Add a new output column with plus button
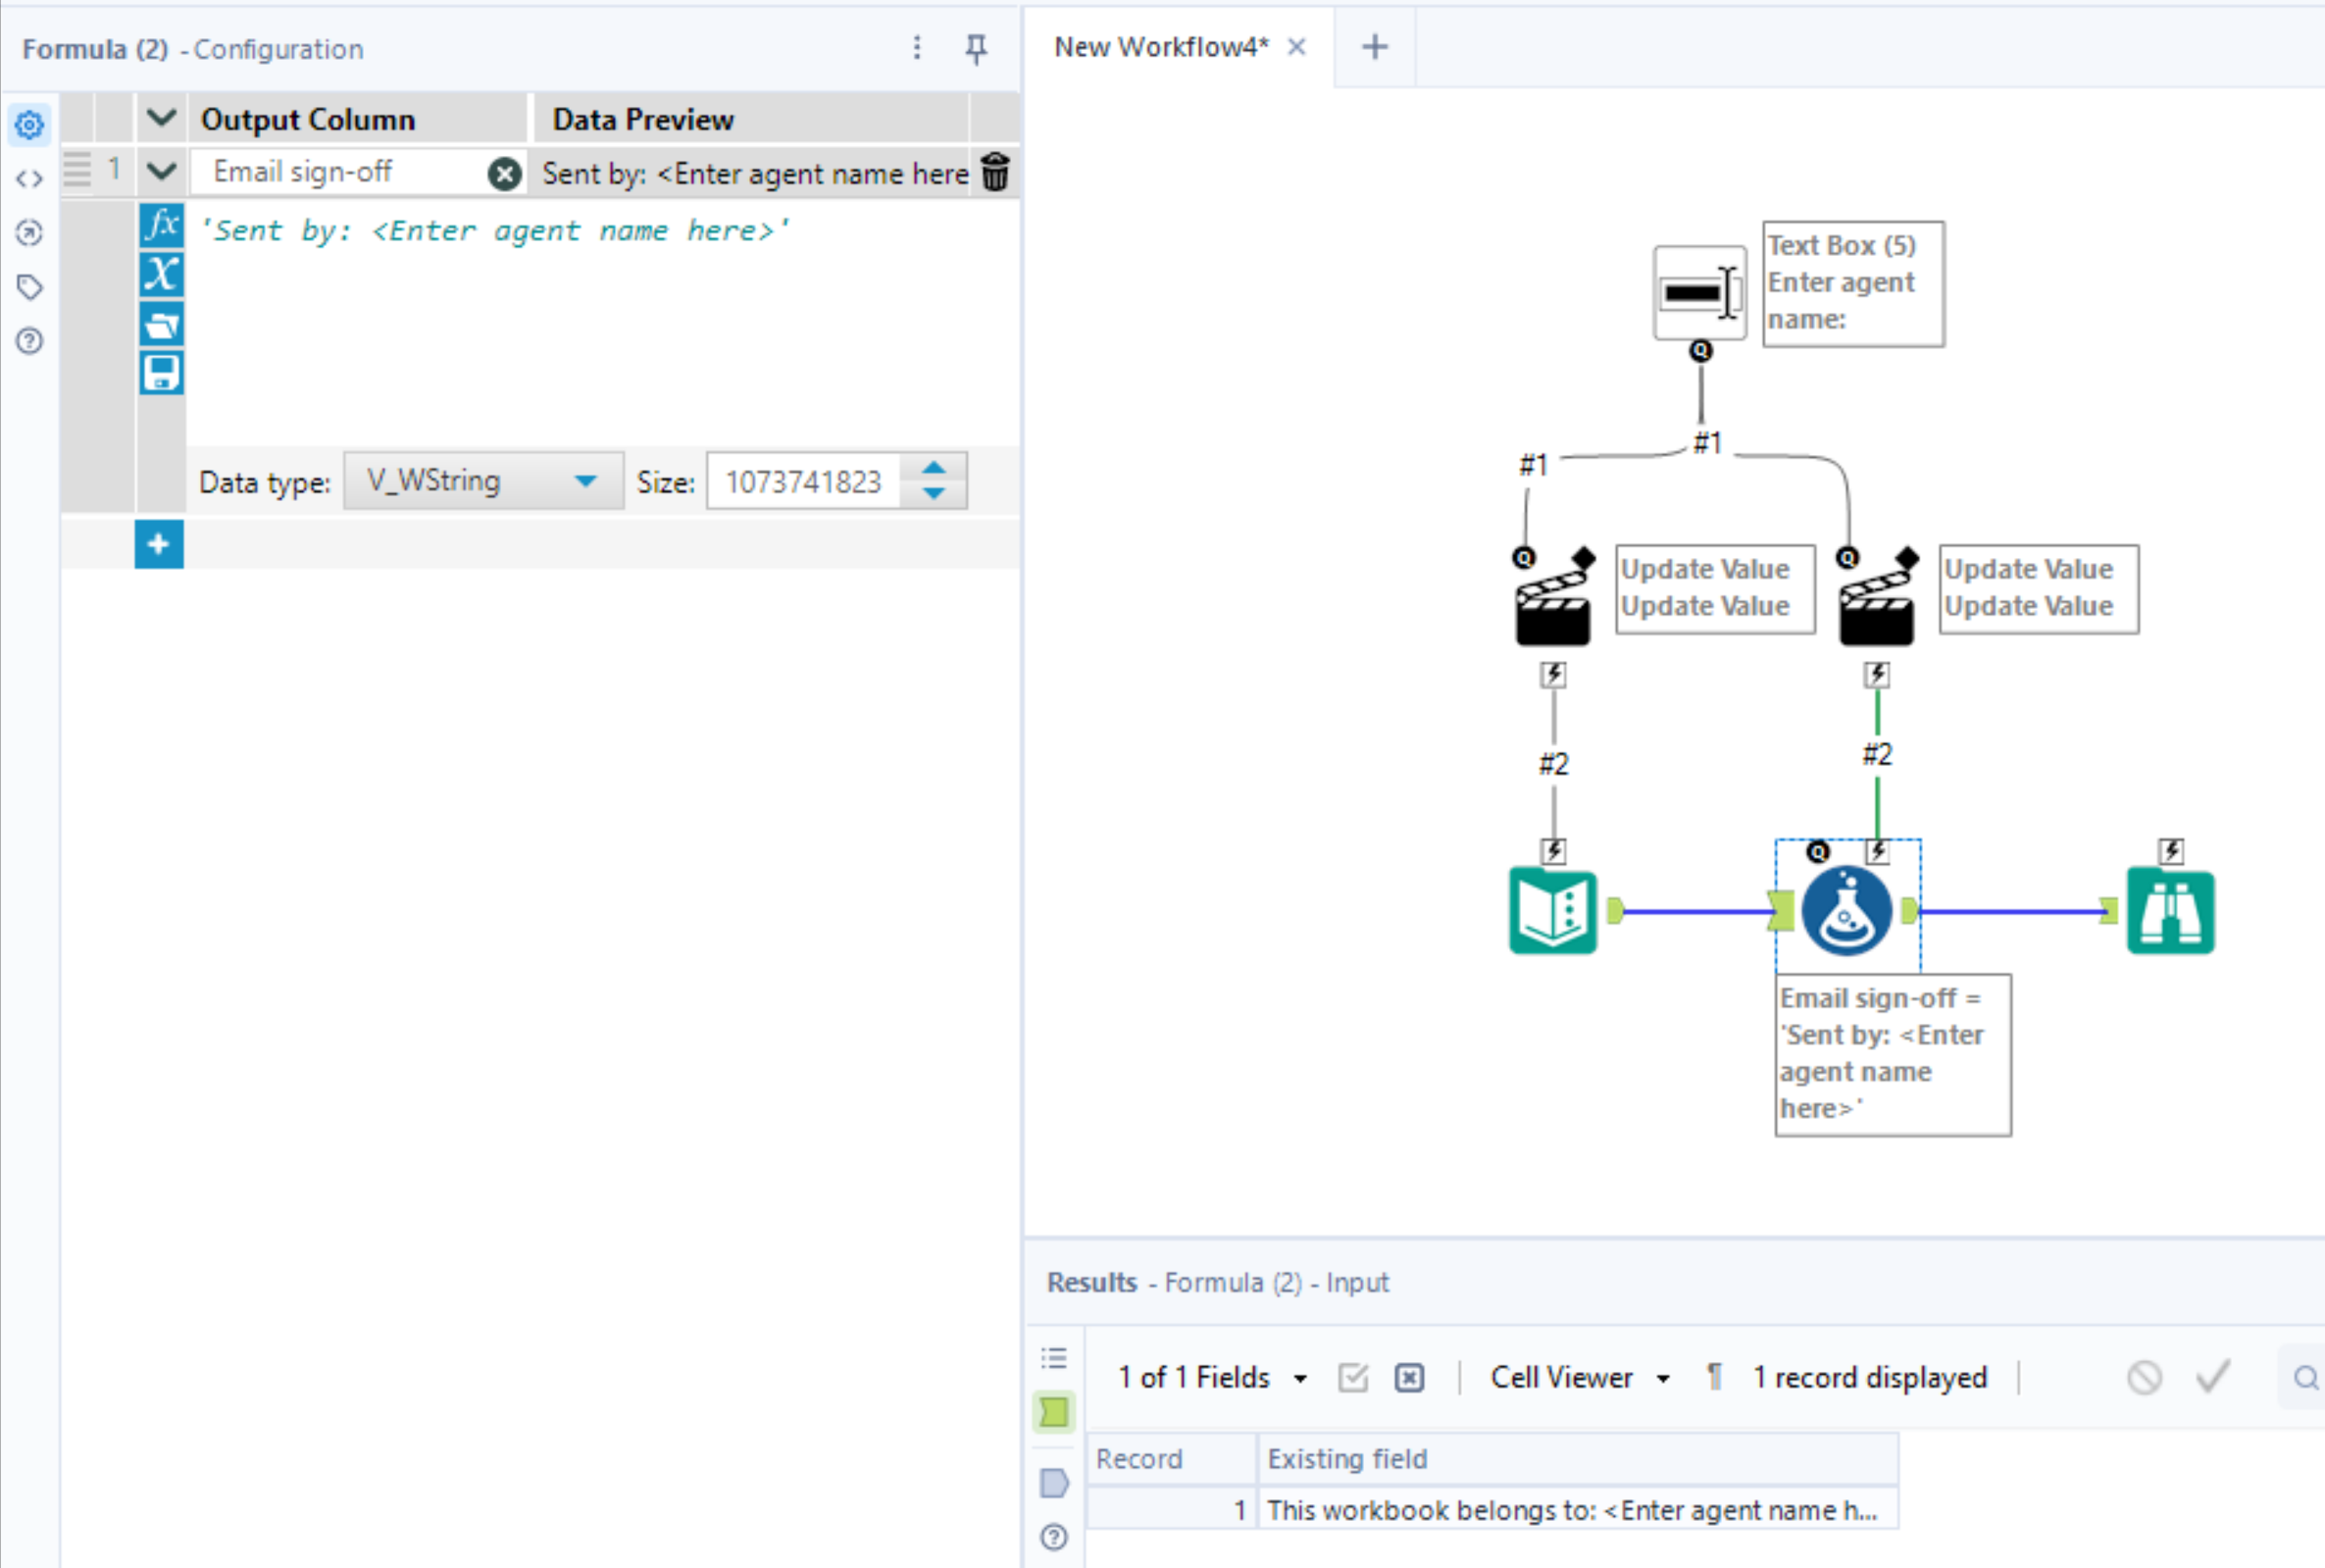 click(x=159, y=543)
